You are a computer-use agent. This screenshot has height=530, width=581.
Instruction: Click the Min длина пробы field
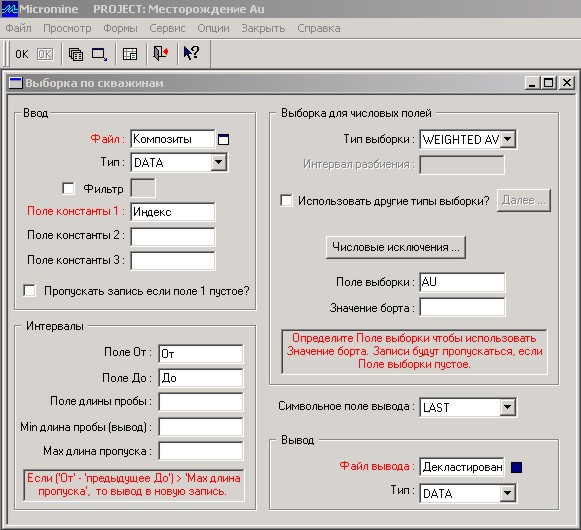point(201,427)
